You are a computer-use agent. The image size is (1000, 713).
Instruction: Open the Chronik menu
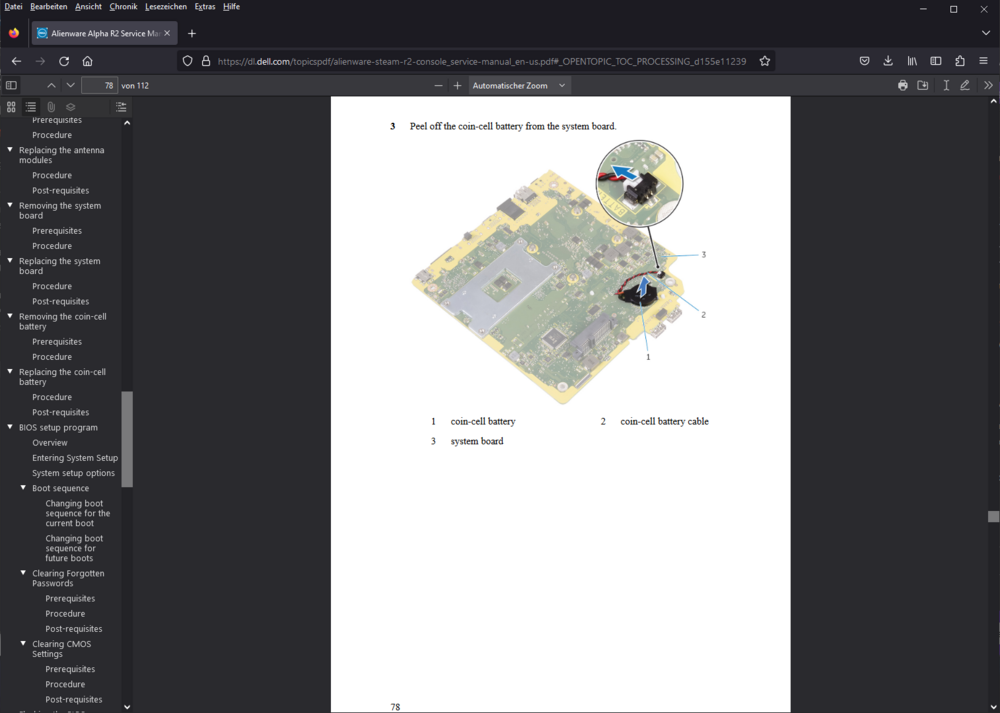(x=123, y=7)
